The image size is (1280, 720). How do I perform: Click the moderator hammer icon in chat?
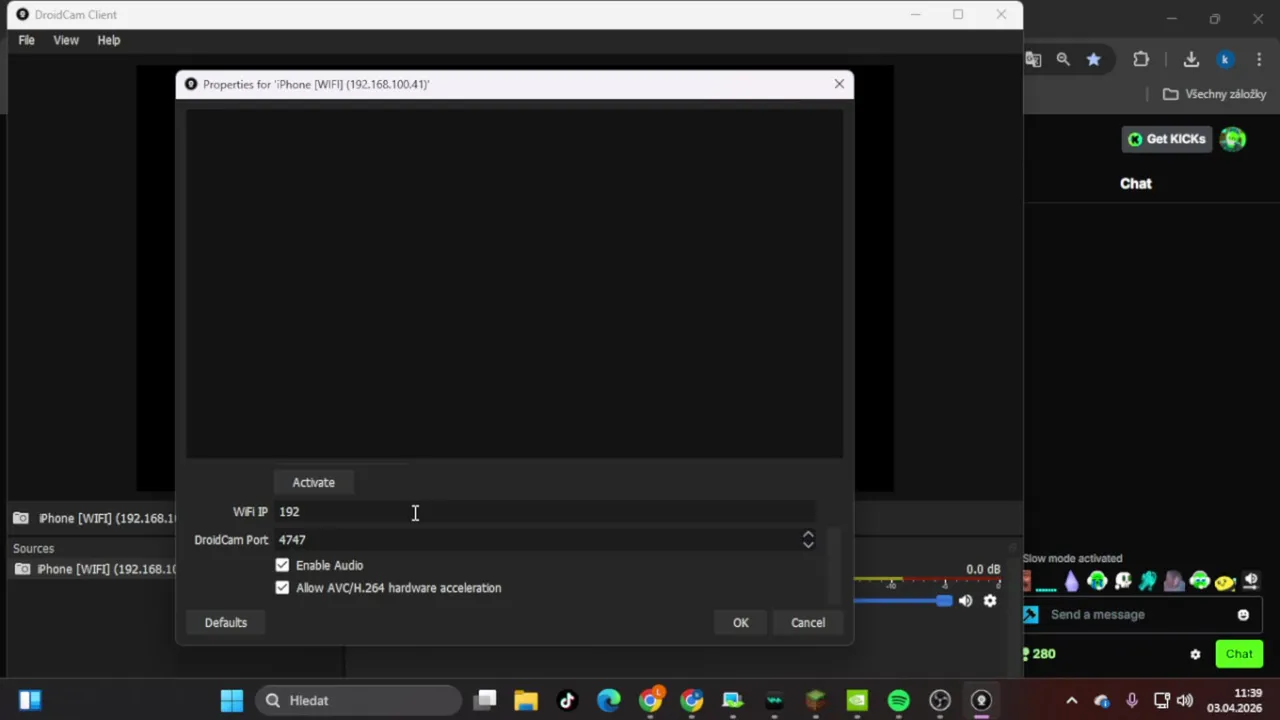pos(1031,615)
